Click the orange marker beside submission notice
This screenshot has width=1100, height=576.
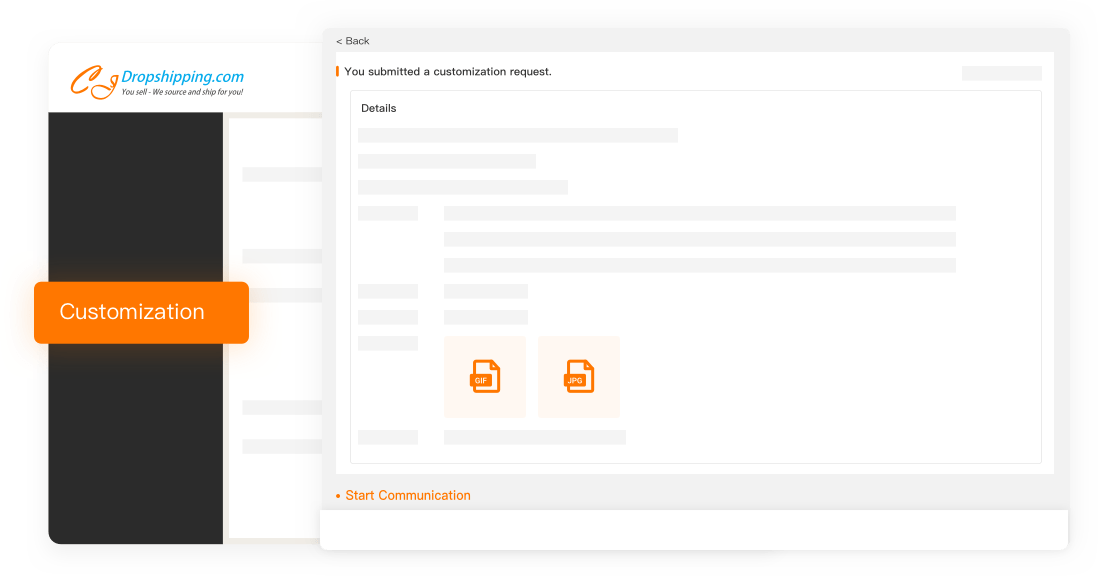pyautogui.click(x=338, y=71)
